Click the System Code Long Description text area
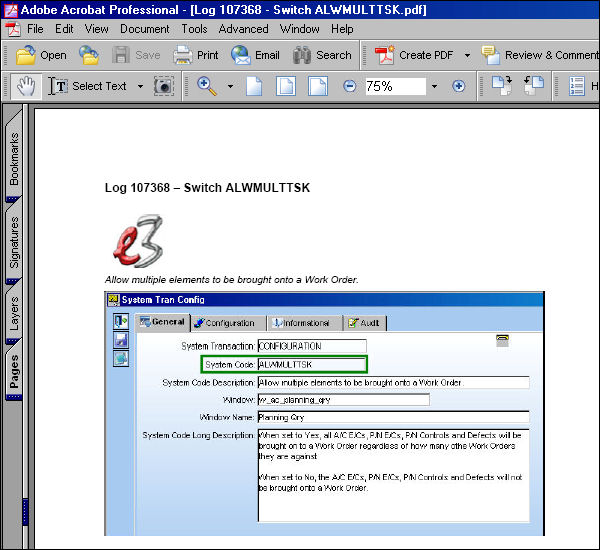600x550 pixels. (x=394, y=475)
